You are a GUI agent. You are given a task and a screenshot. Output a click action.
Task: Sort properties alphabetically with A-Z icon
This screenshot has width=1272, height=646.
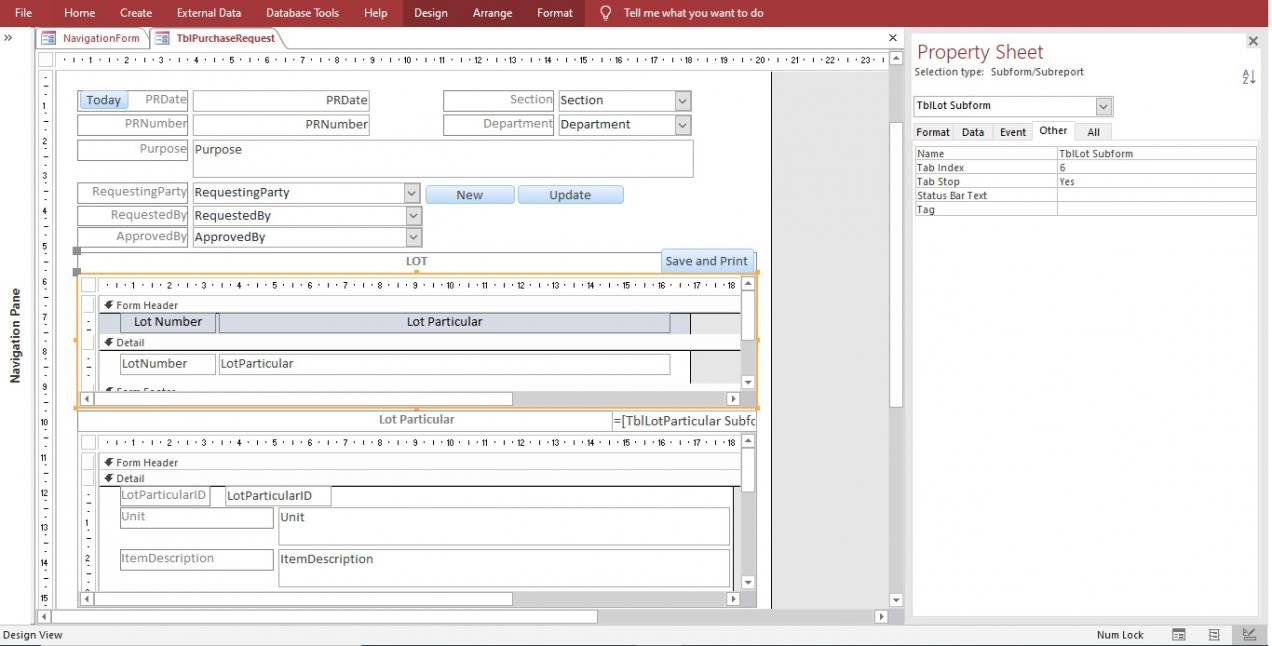1248,77
